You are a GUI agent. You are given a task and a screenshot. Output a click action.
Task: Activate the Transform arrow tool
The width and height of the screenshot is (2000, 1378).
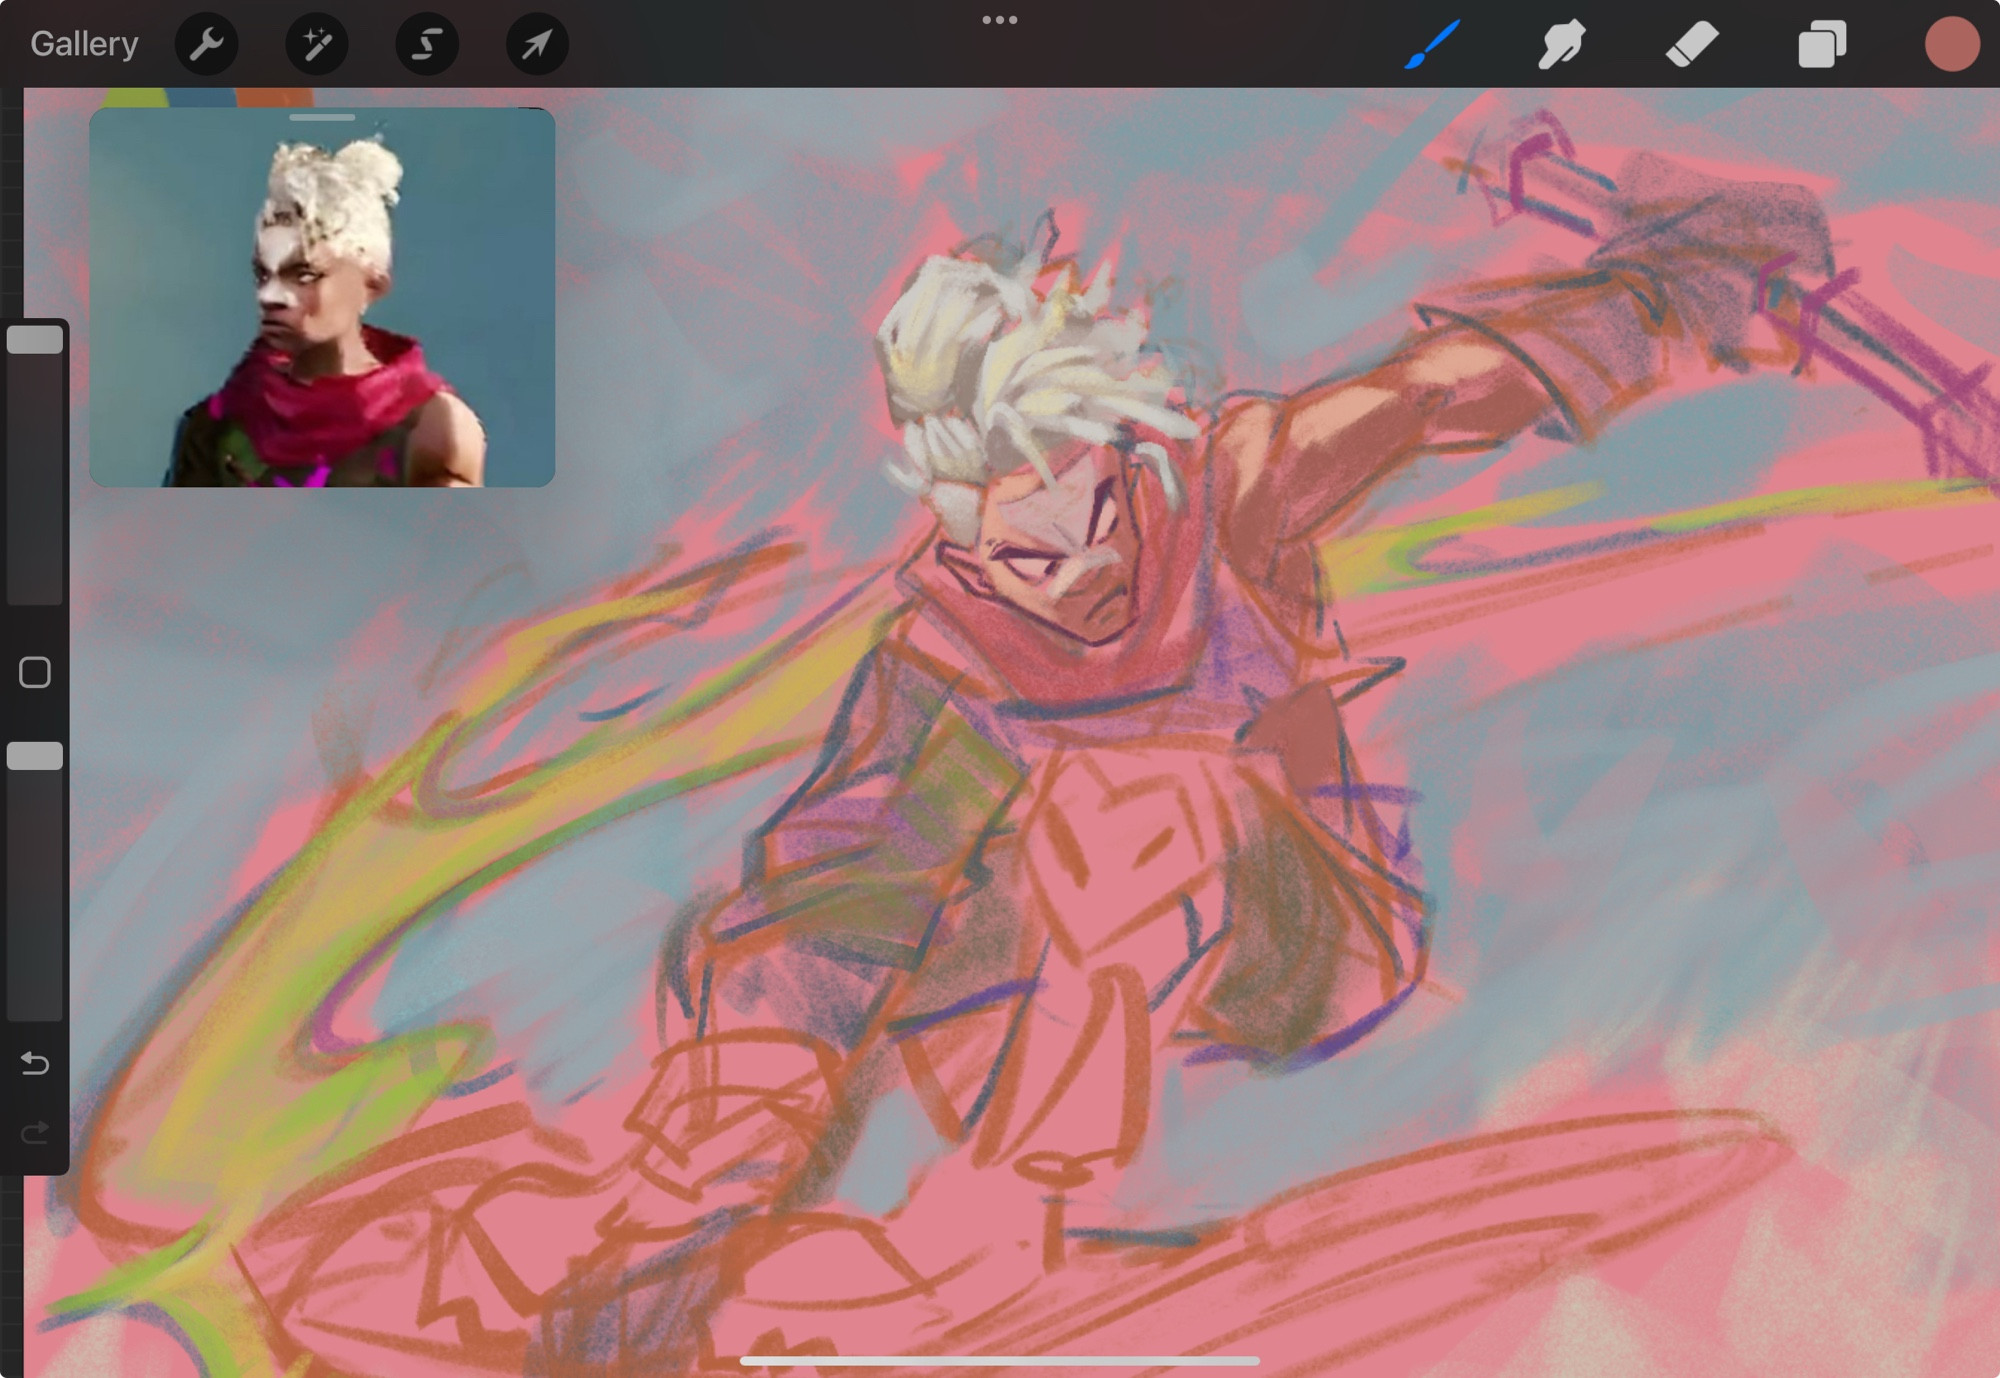[537, 44]
